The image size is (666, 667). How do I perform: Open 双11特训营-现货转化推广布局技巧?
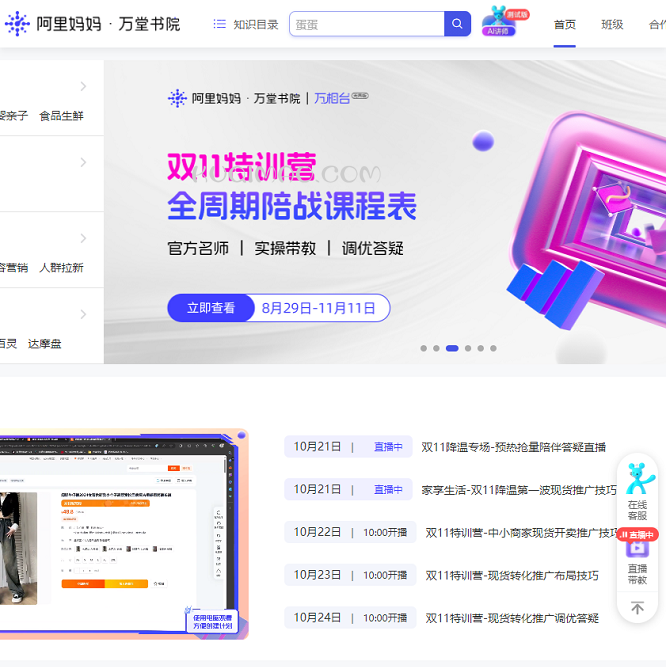512,576
